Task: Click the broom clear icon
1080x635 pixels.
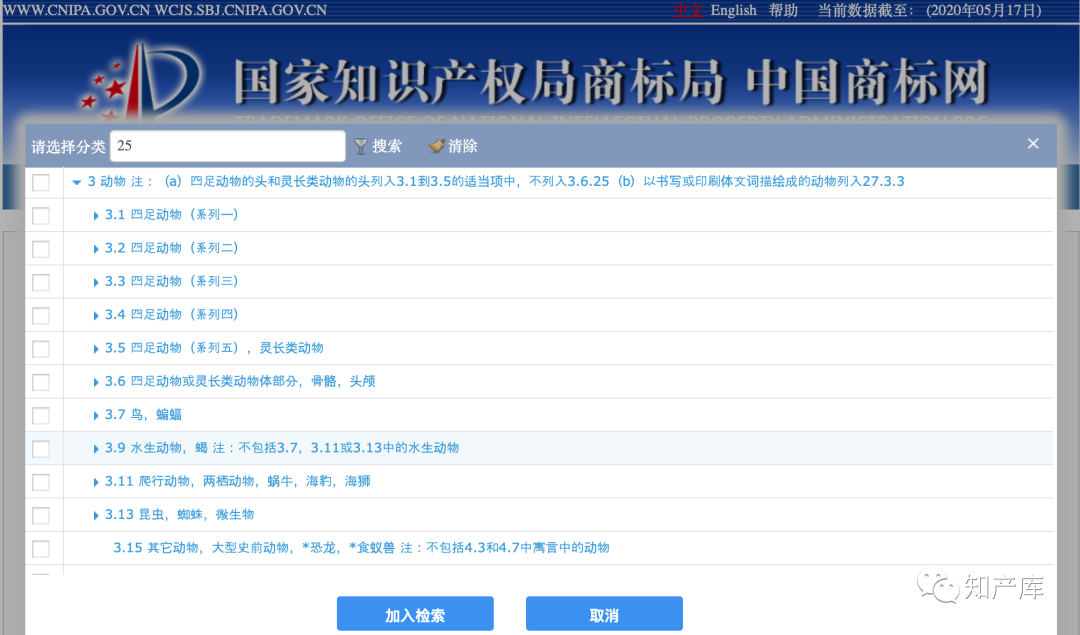Action: [436, 146]
